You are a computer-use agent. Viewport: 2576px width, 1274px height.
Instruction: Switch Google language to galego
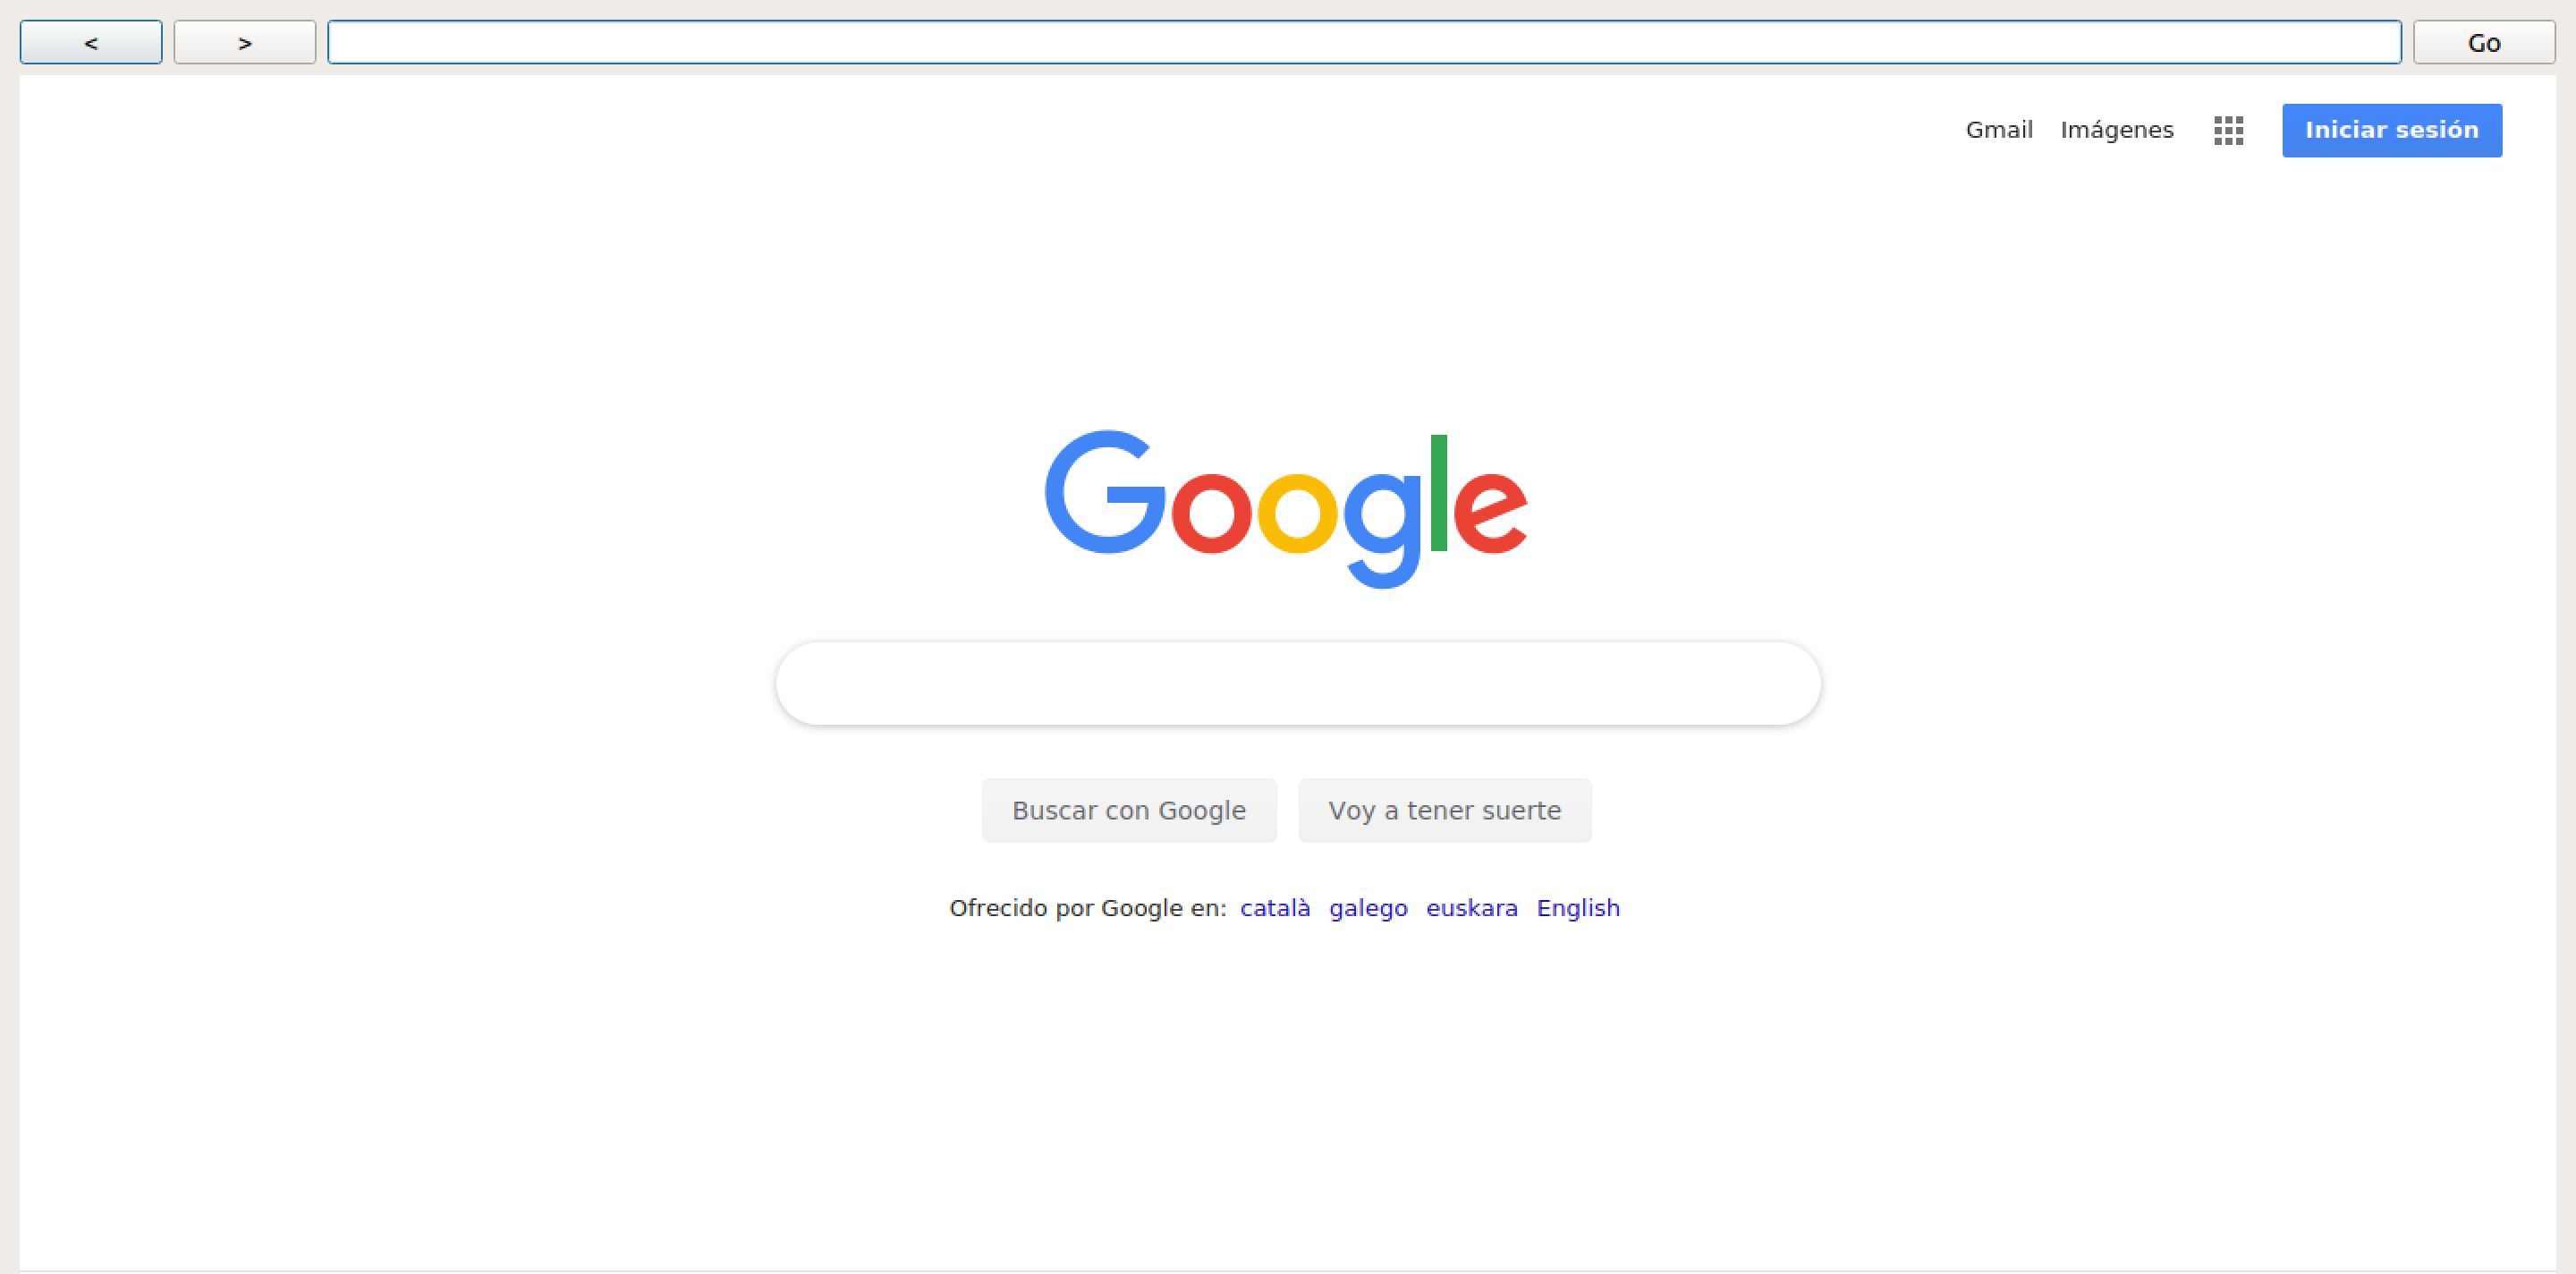1368,908
